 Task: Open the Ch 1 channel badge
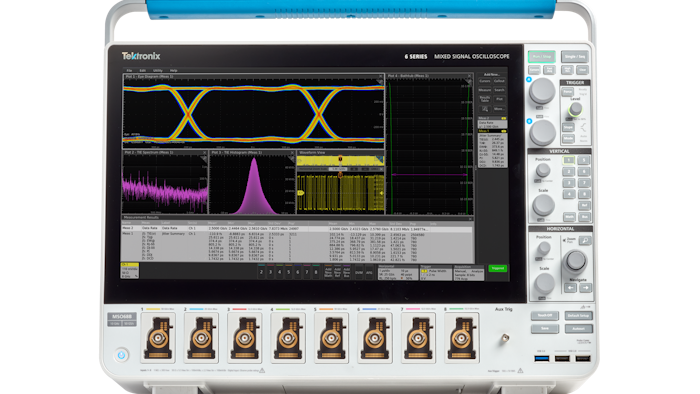pos(129,271)
